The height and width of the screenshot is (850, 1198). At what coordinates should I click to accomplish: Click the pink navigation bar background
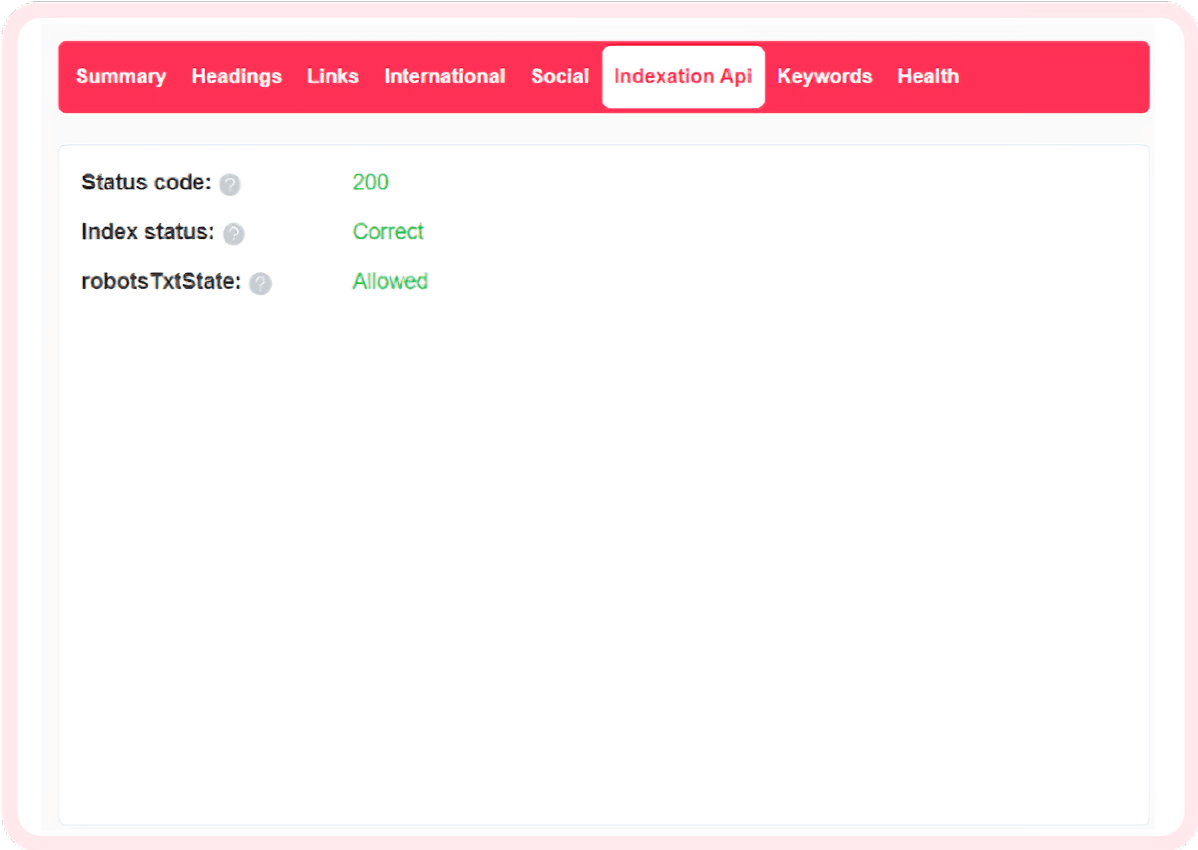pos(1050,76)
